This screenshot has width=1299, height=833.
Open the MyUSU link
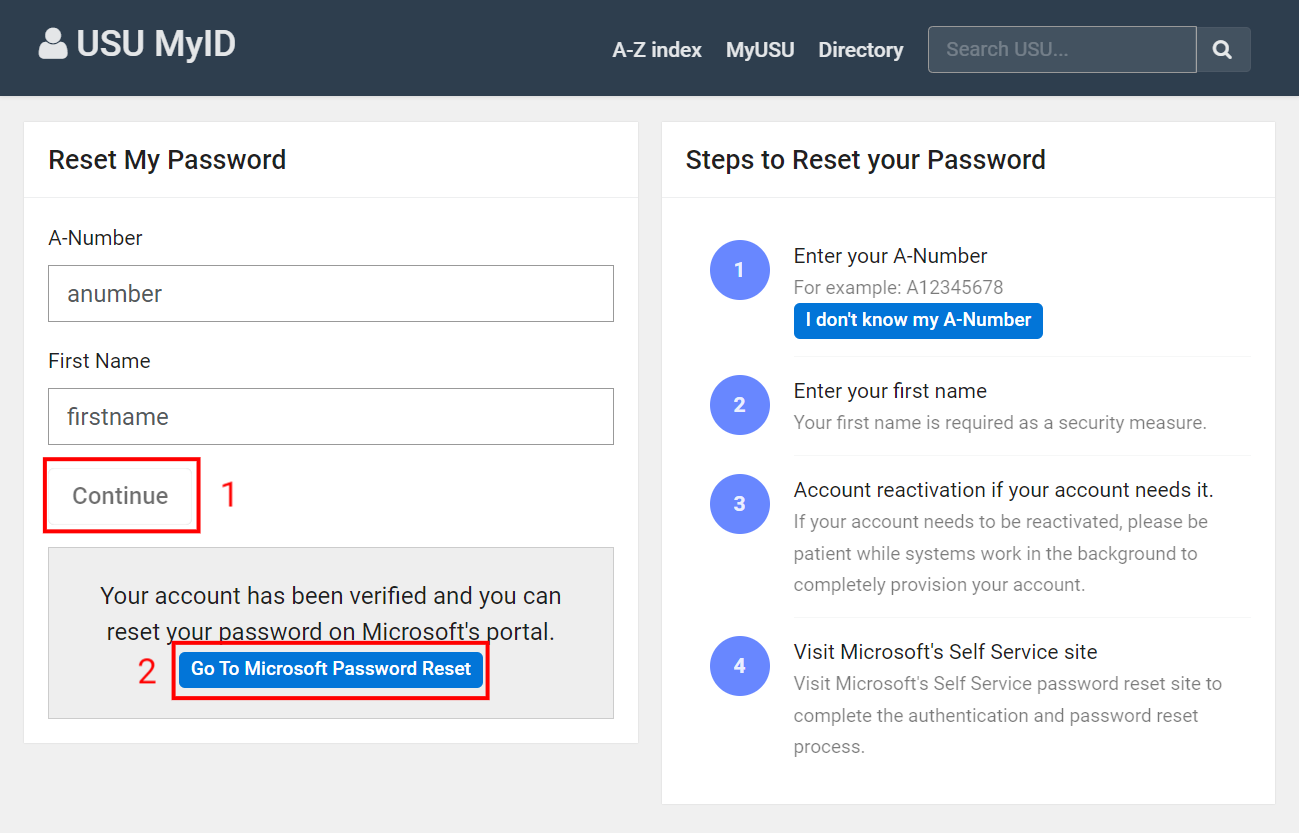(x=760, y=50)
